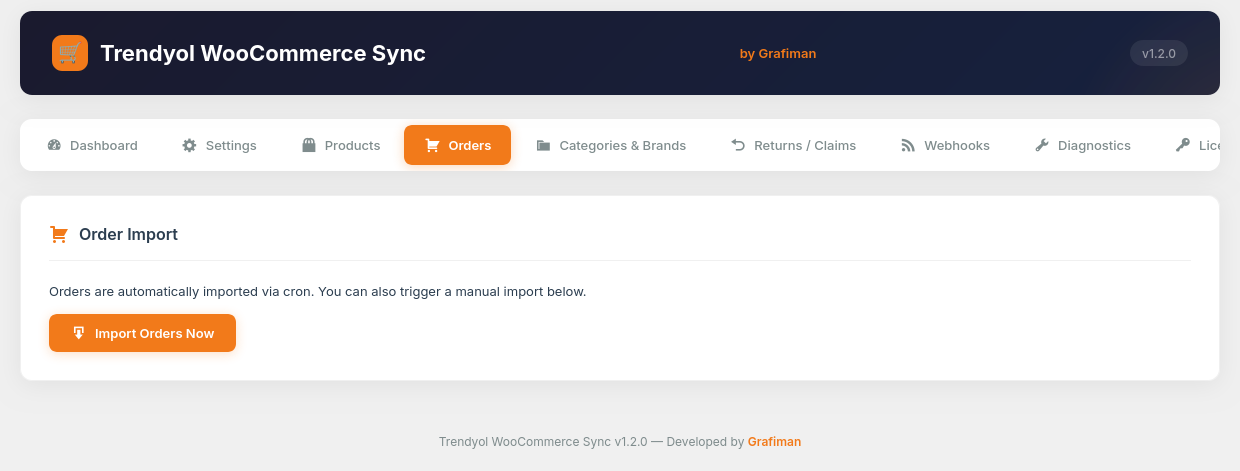Click footer text Trendyol WooCommerce Sync v1.2.0
Viewport: 1240px width, 471px height.
[x=543, y=441]
